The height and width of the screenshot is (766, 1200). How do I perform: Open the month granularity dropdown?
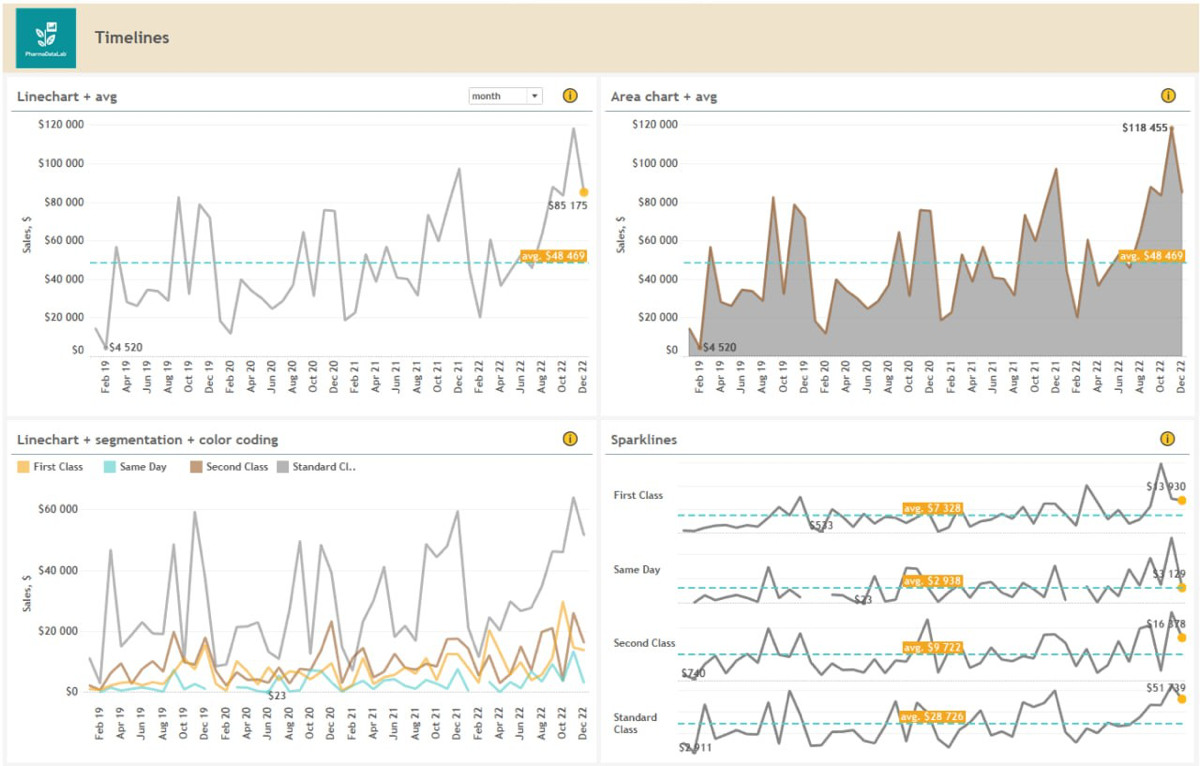(506, 96)
